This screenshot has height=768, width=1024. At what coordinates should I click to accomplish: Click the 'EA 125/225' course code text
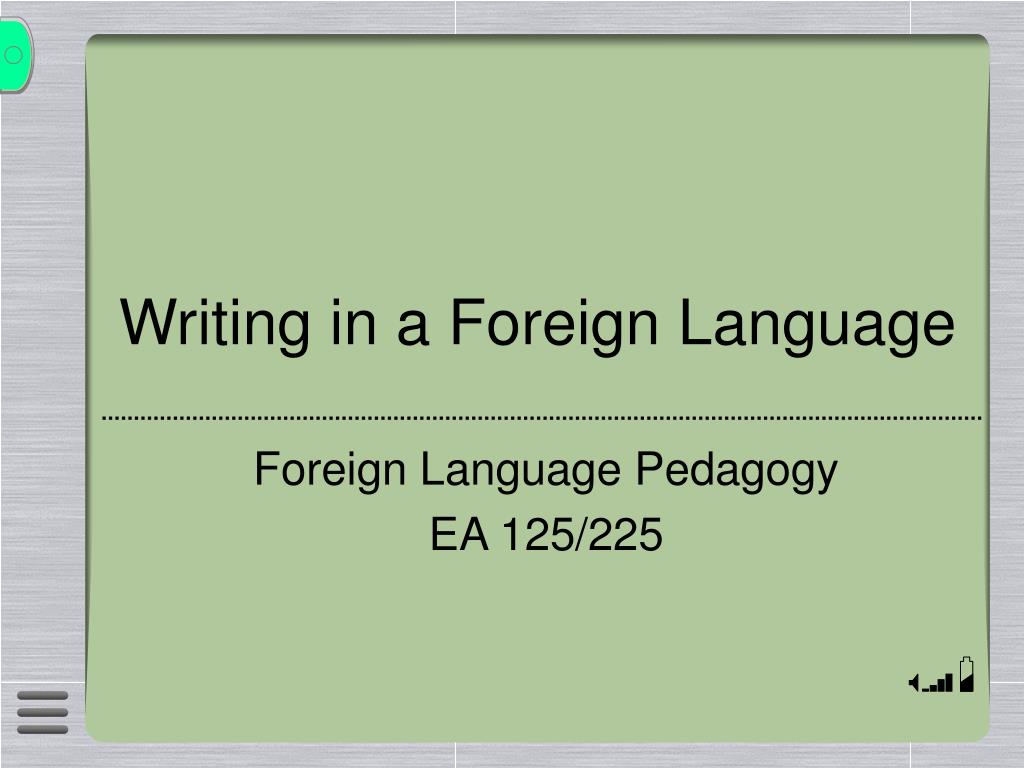pyautogui.click(x=546, y=535)
